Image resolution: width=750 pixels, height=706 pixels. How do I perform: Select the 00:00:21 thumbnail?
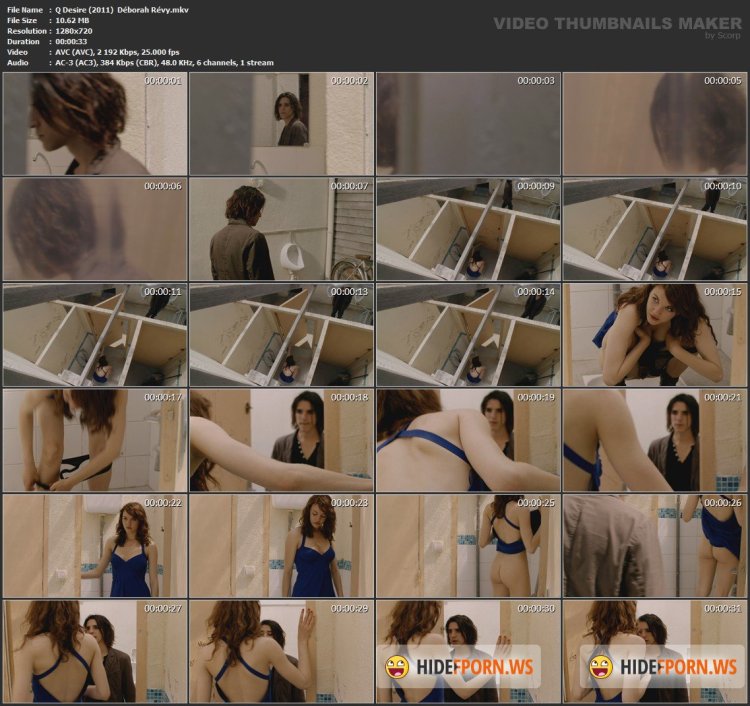(655, 441)
